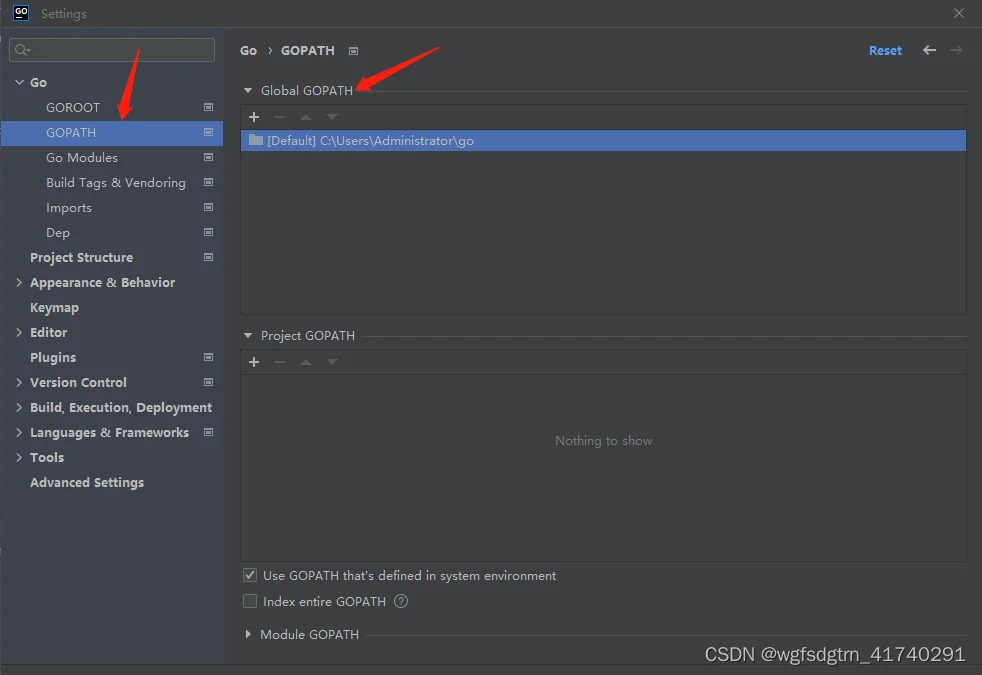Expand the Version Control settings node
Image resolution: width=982 pixels, height=675 pixels.
click(x=19, y=382)
